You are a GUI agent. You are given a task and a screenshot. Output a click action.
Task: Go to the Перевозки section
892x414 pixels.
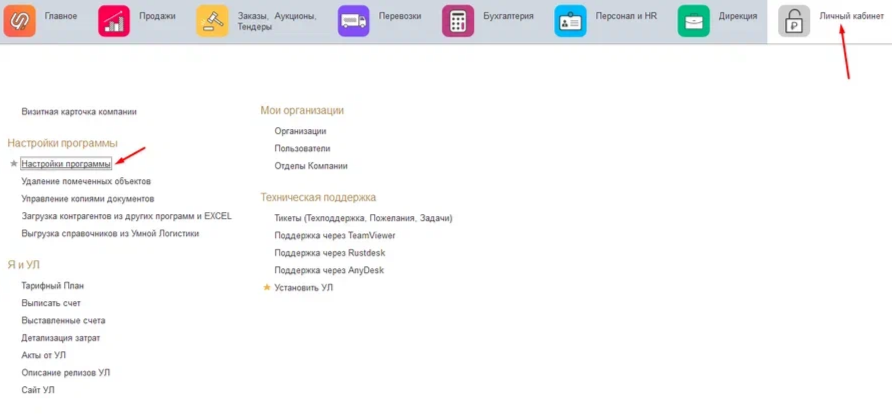pos(400,16)
